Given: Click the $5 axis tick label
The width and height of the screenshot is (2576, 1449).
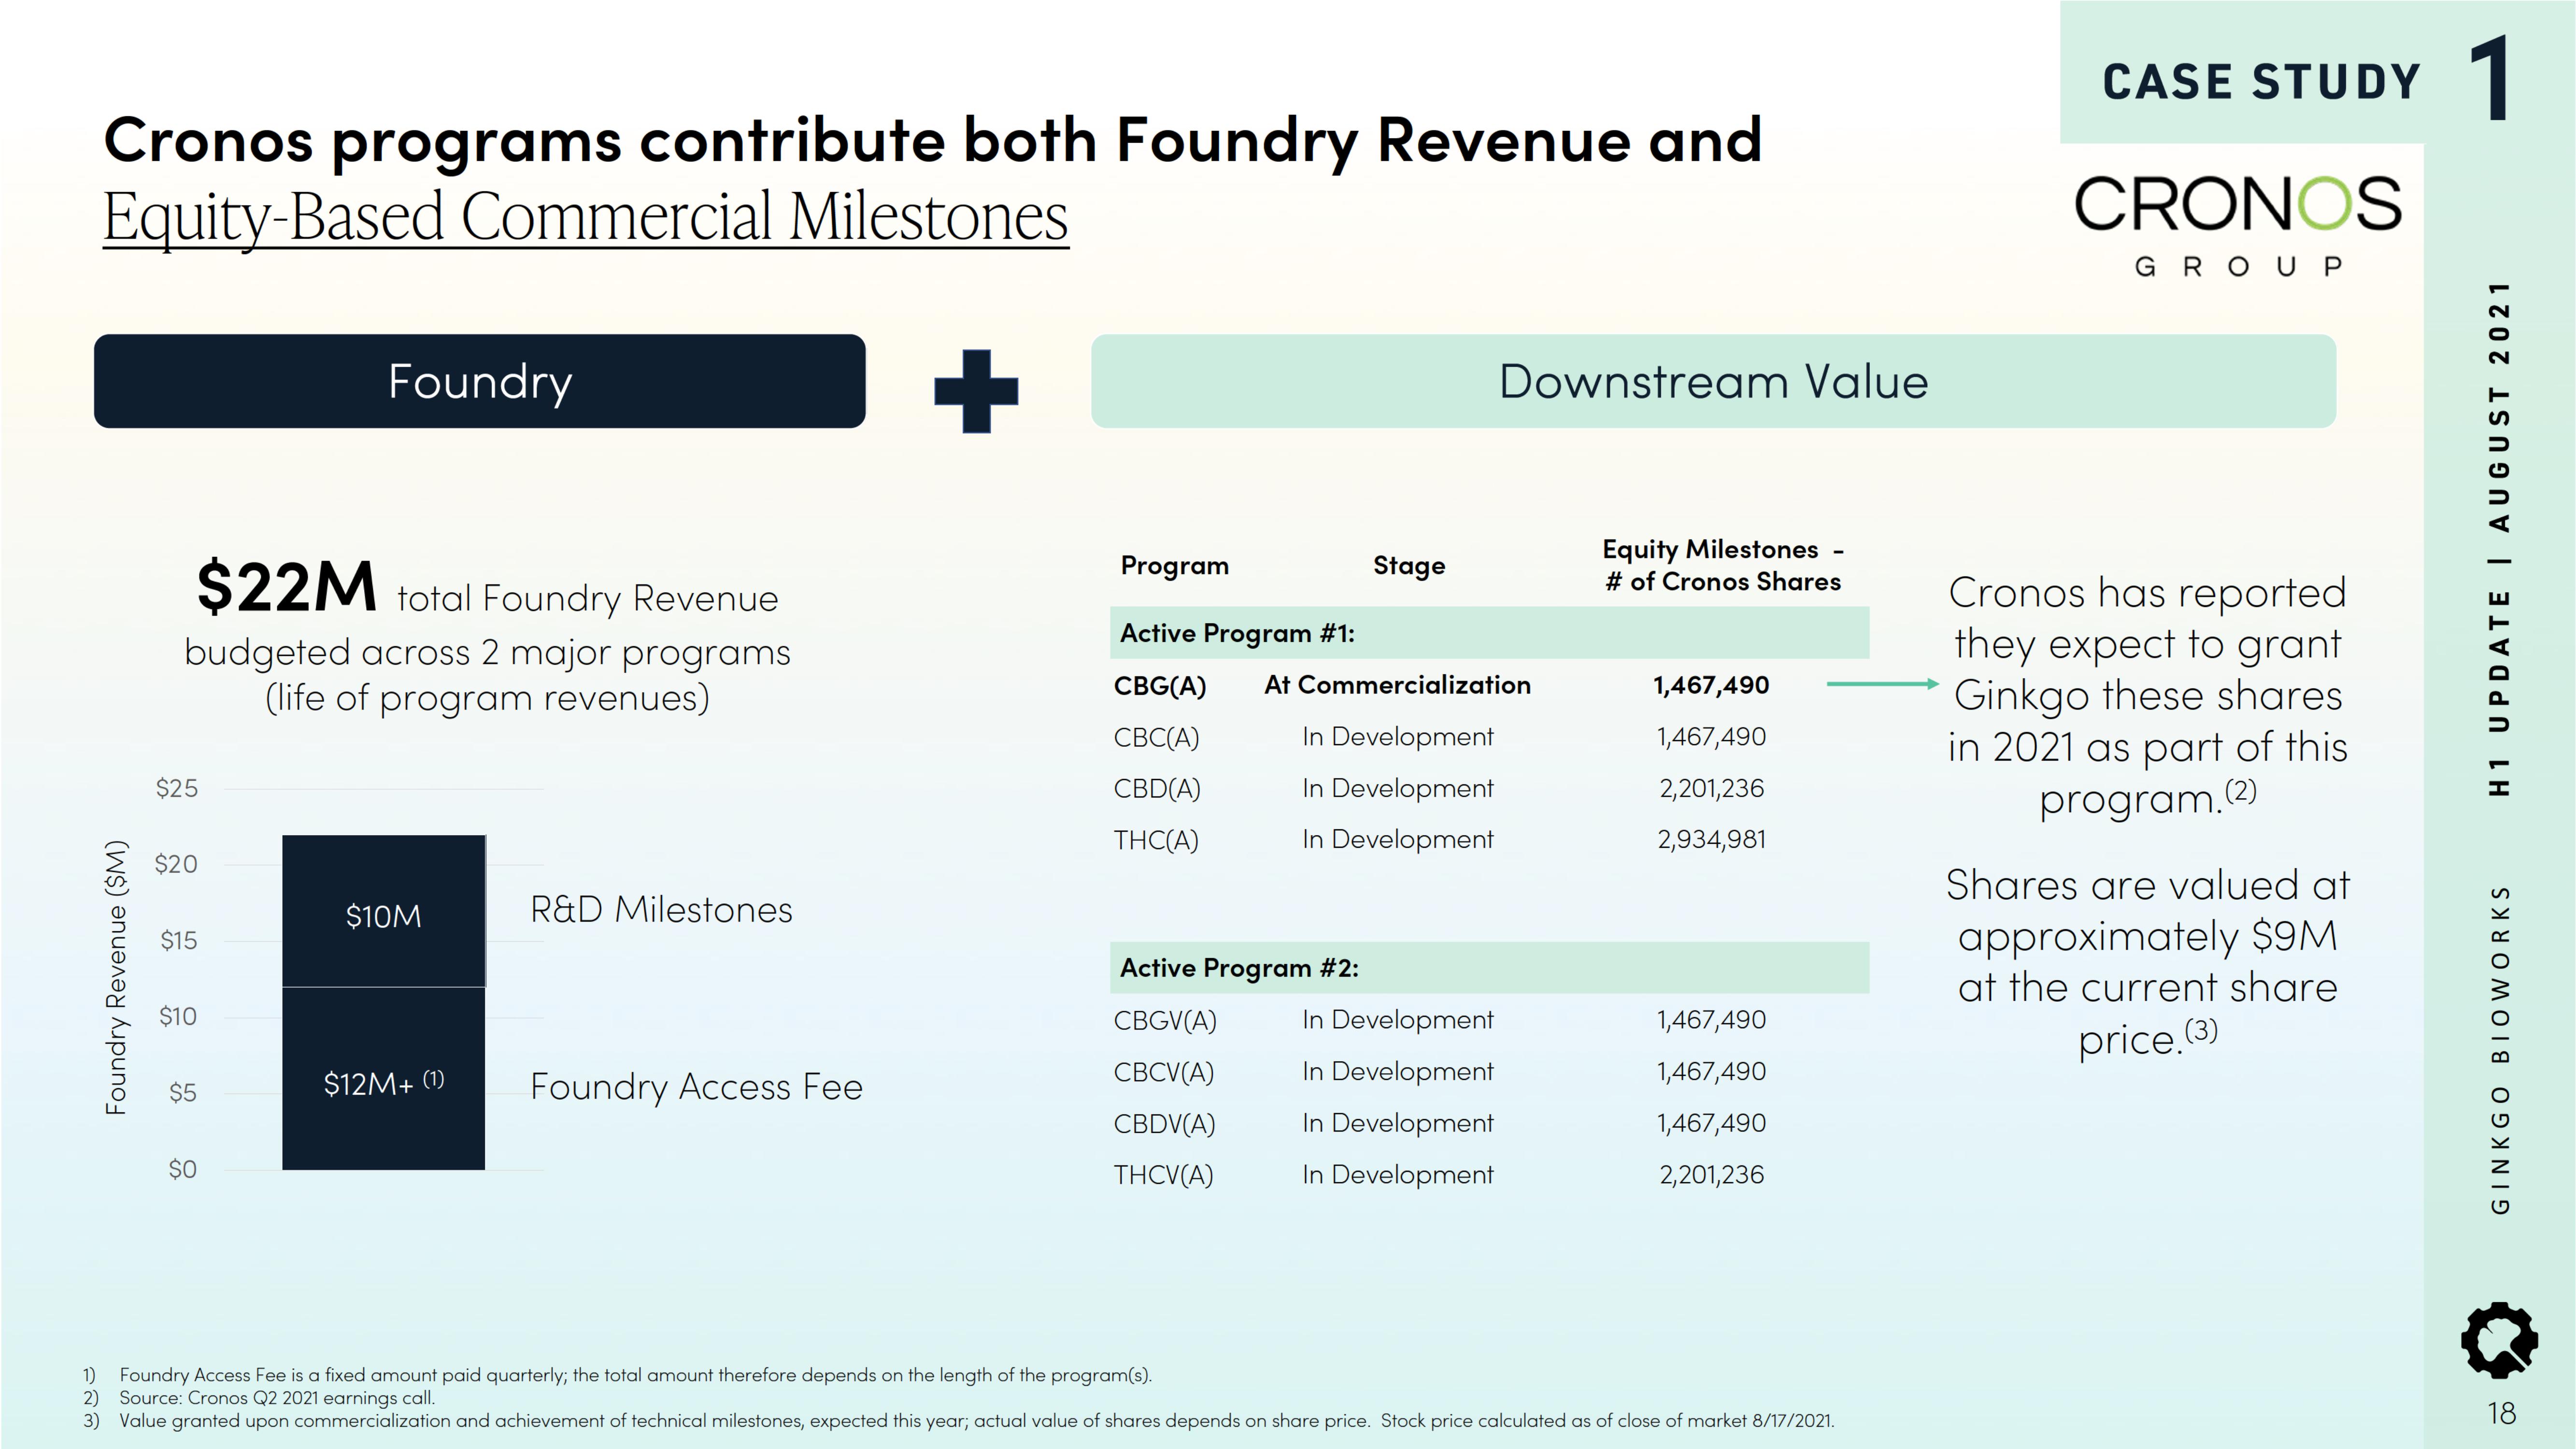Looking at the screenshot, I should [182, 1092].
